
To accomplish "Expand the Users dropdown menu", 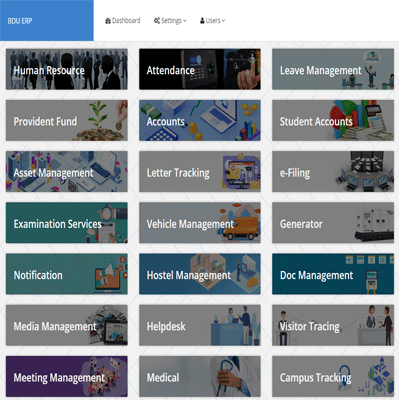I will click(x=212, y=21).
